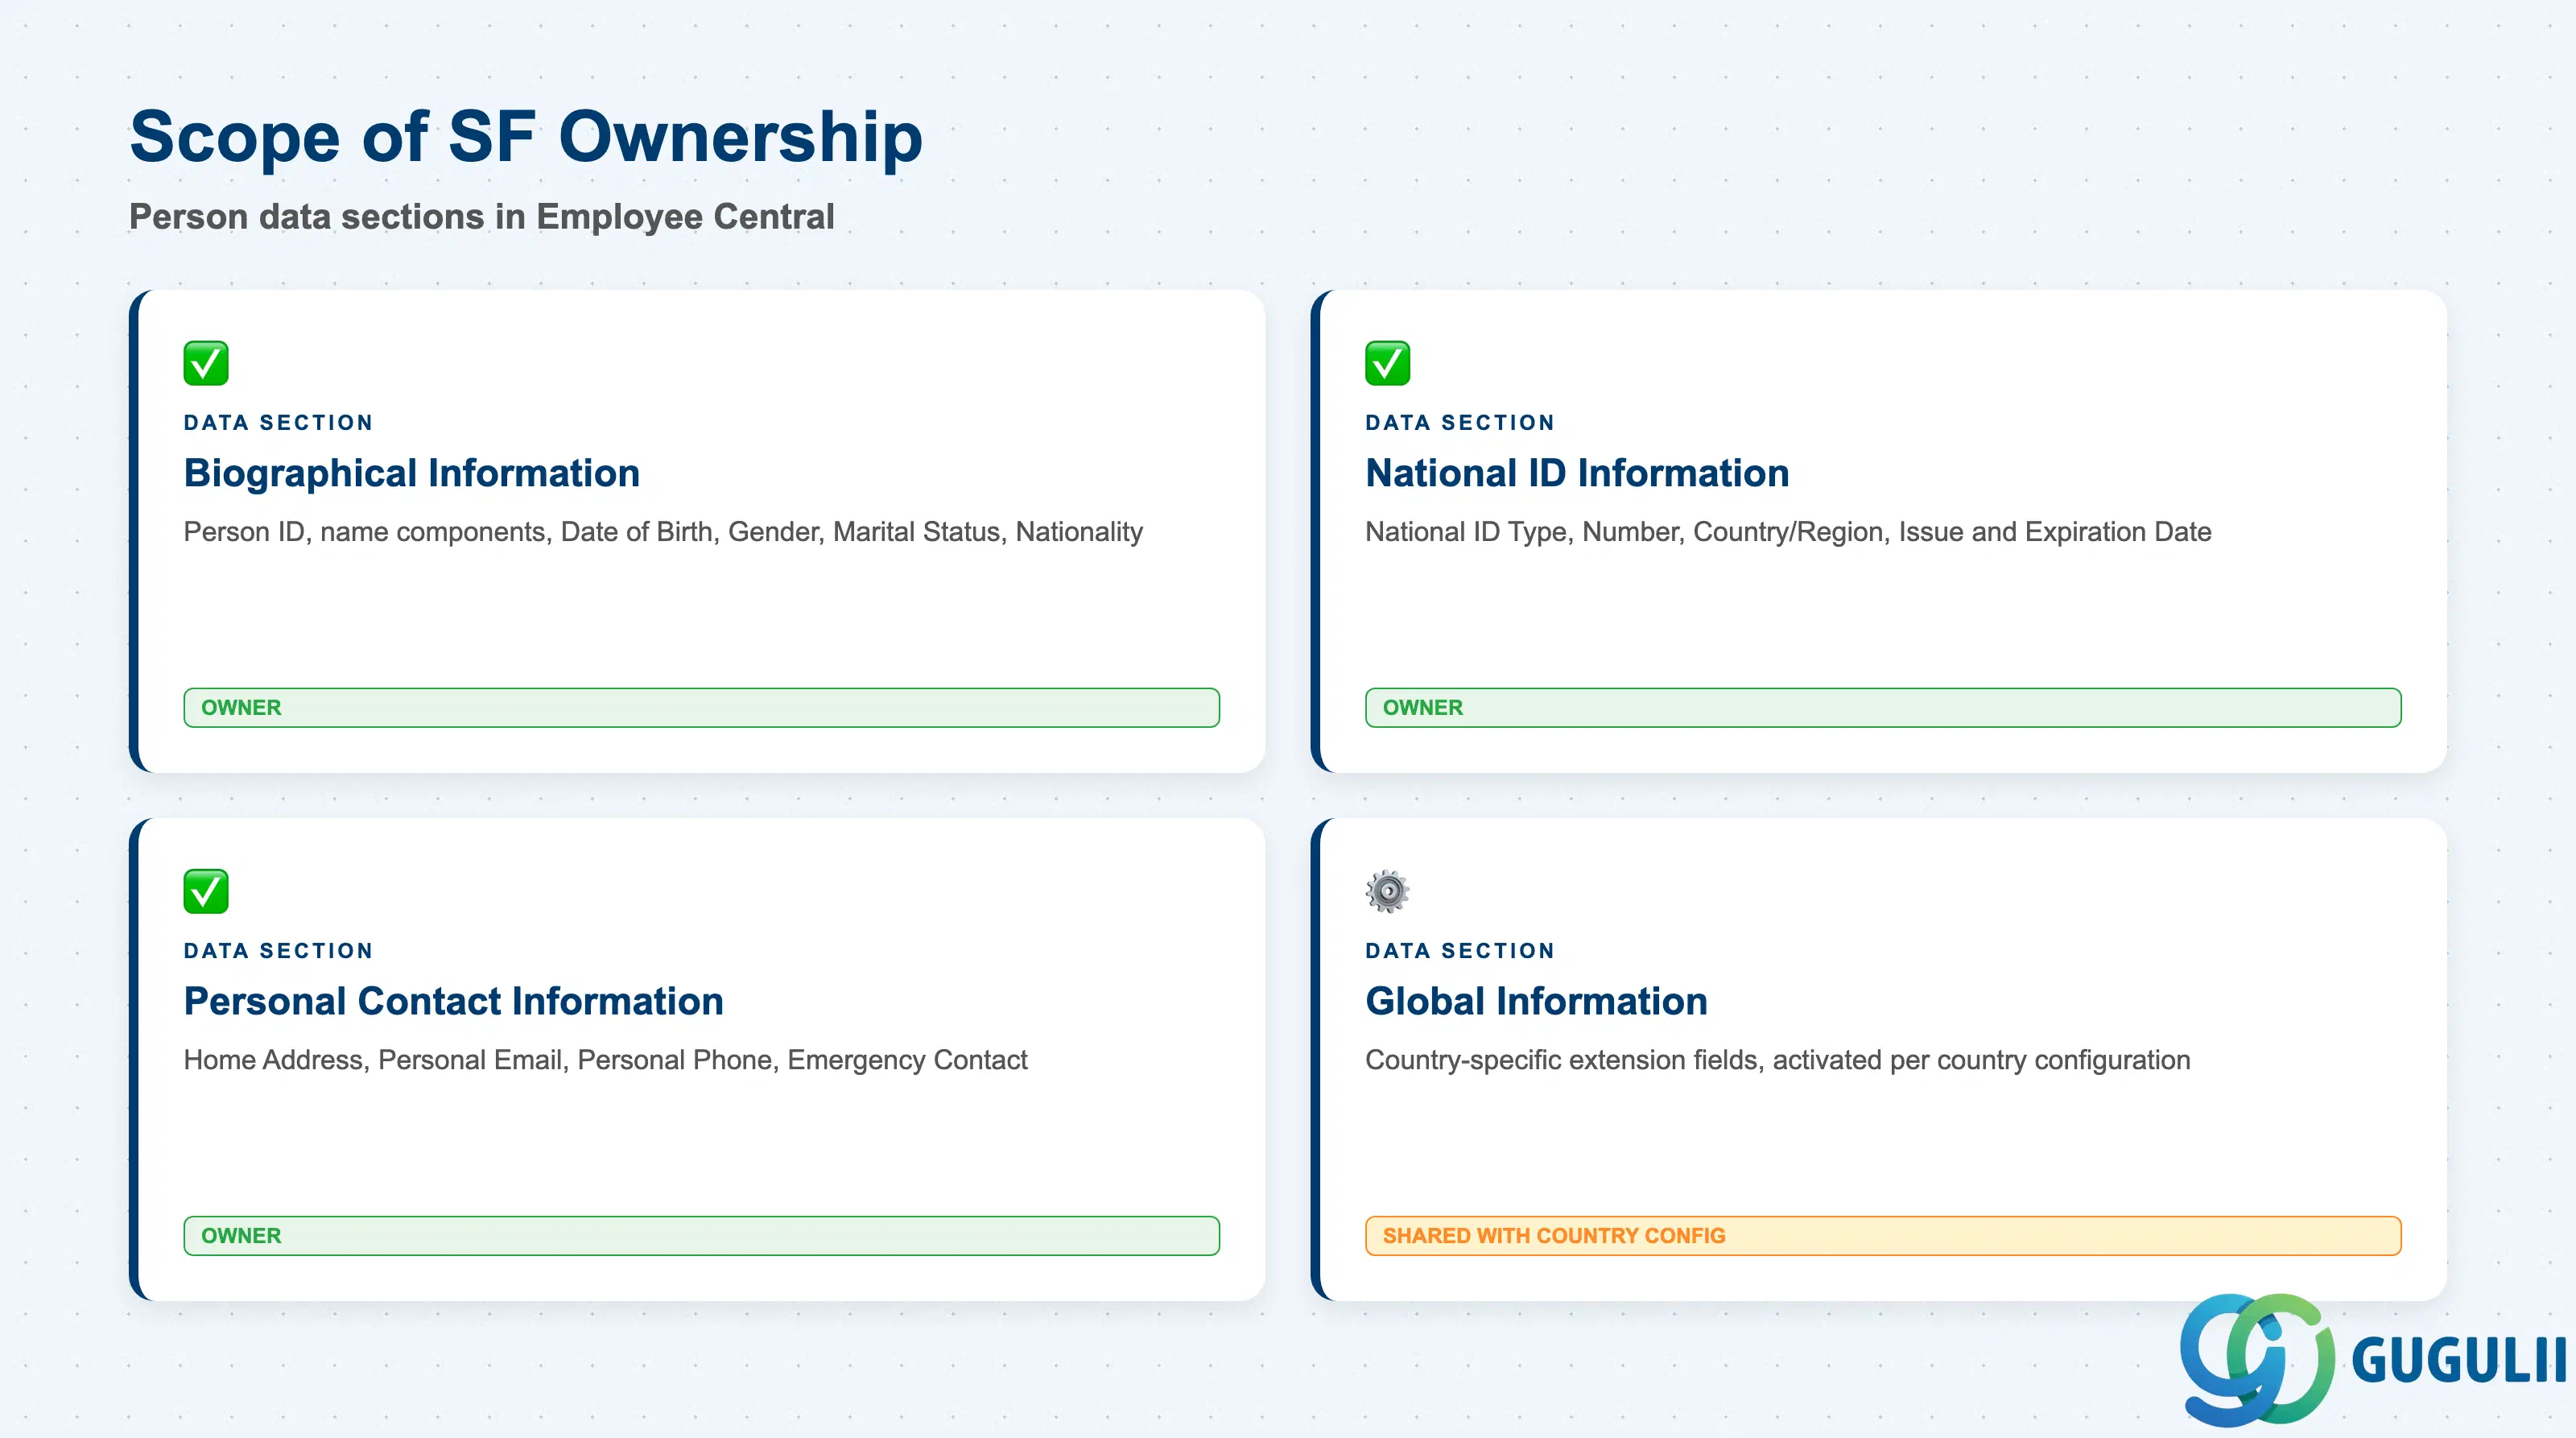
Task: Click the SHARED WITH COUNTRY CONFIG badge
Action: [x=1883, y=1235]
